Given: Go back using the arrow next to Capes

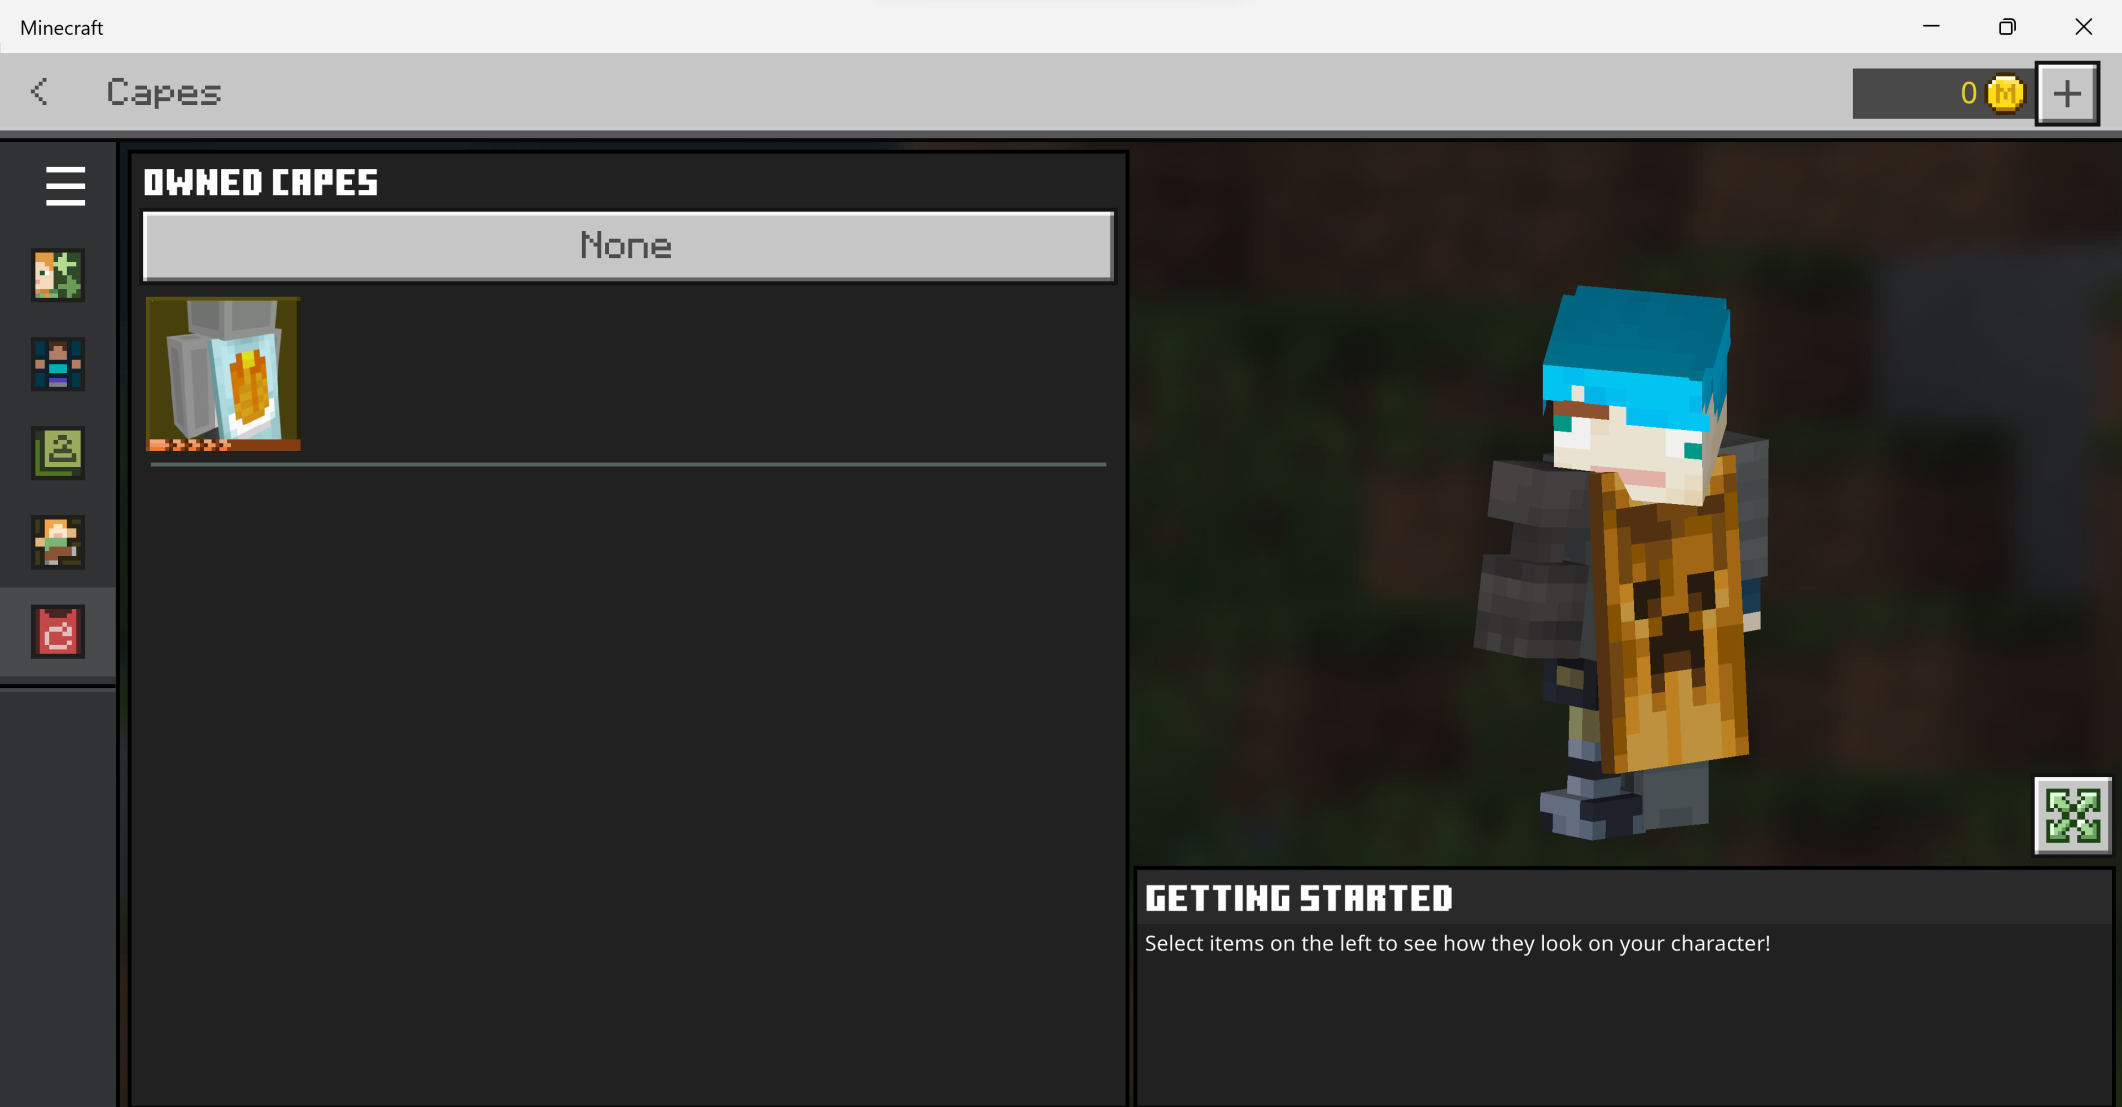Looking at the screenshot, I should point(40,92).
